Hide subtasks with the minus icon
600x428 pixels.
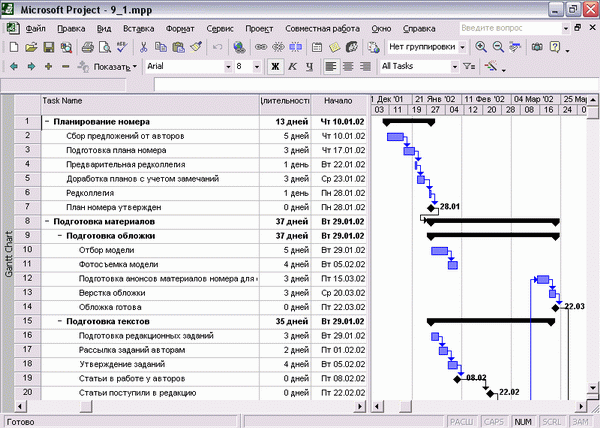coord(66,67)
